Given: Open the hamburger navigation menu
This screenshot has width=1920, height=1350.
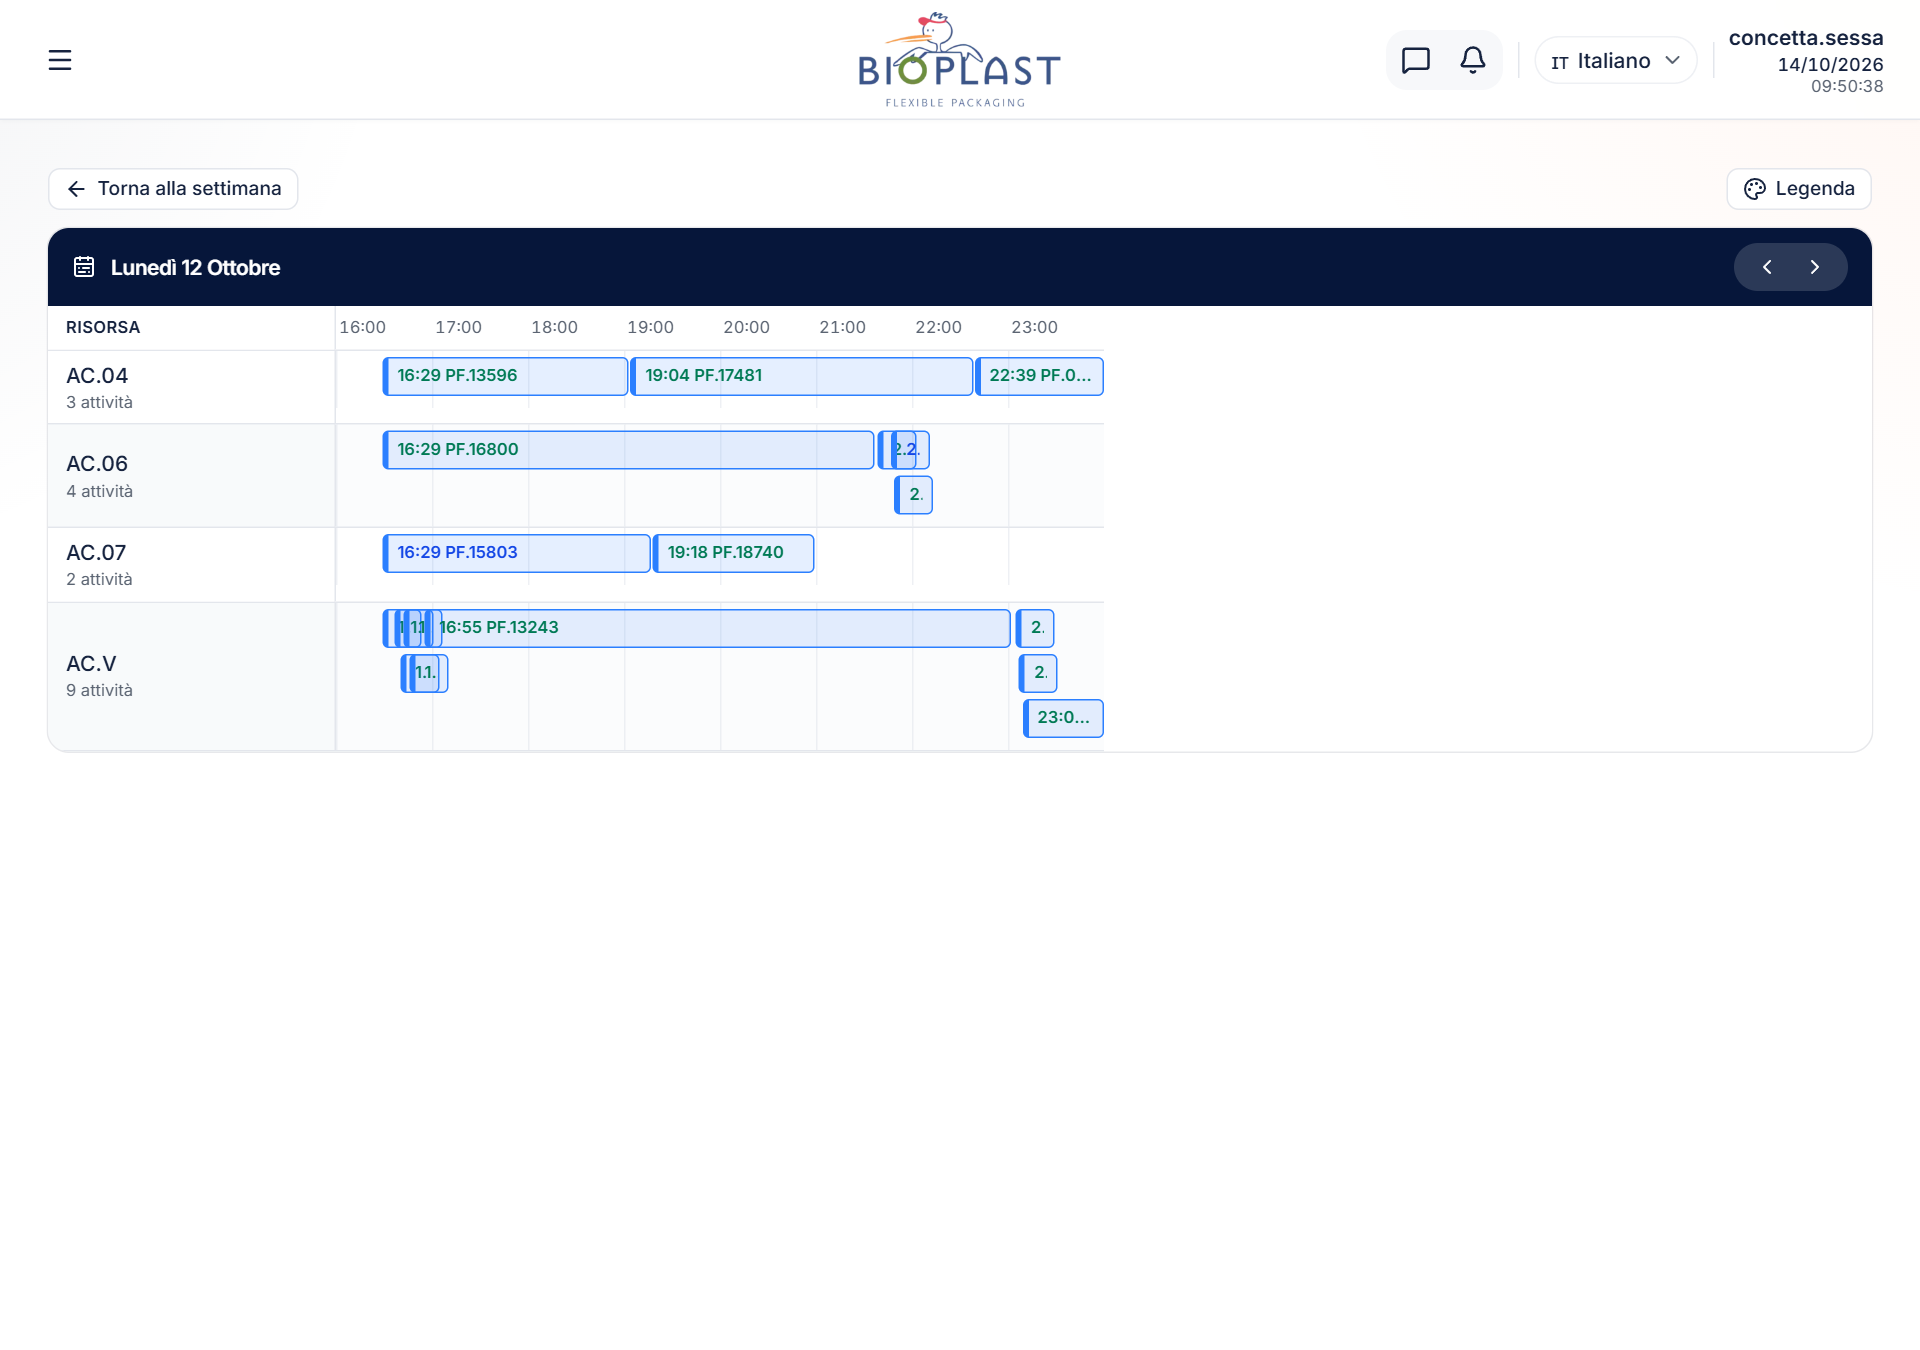Looking at the screenshot, I should (x=60, y=60).
